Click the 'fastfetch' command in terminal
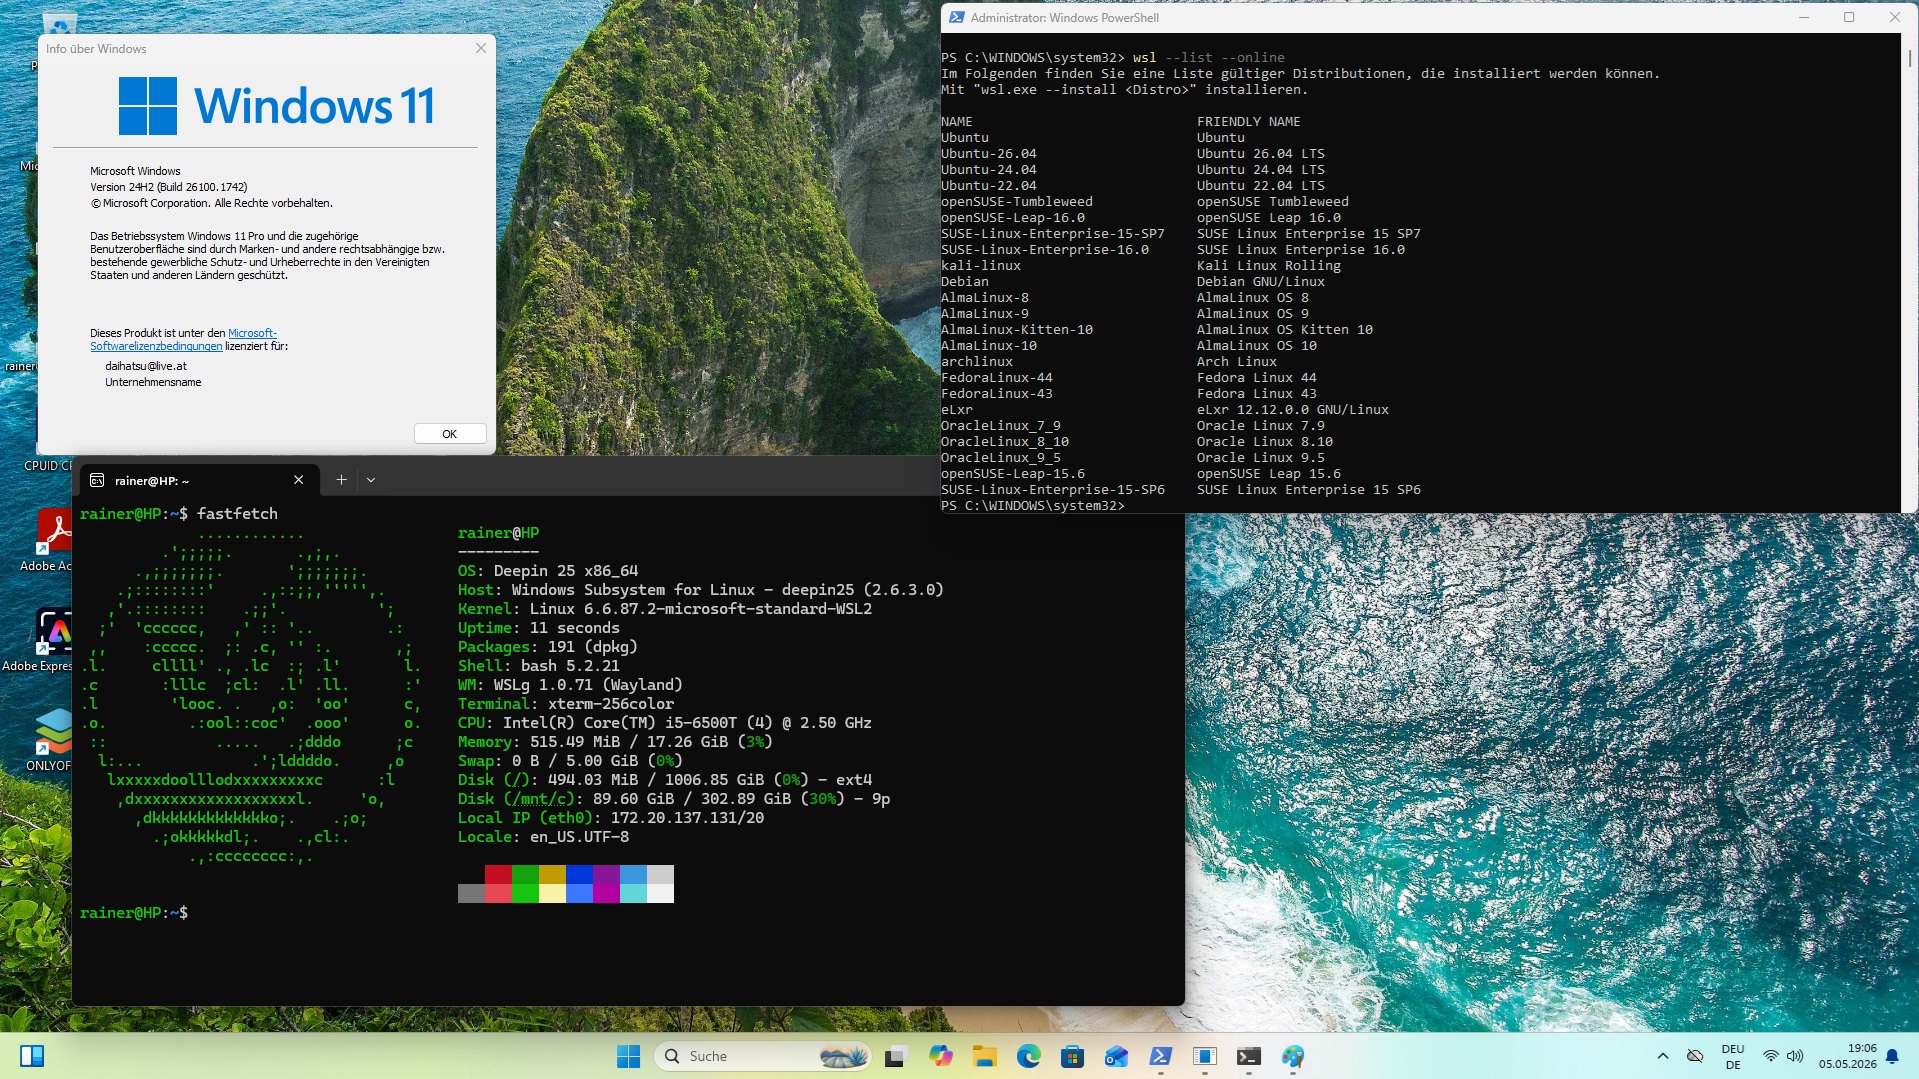Viewport: 1919px width, 1079px height. (x=237, y=514)
